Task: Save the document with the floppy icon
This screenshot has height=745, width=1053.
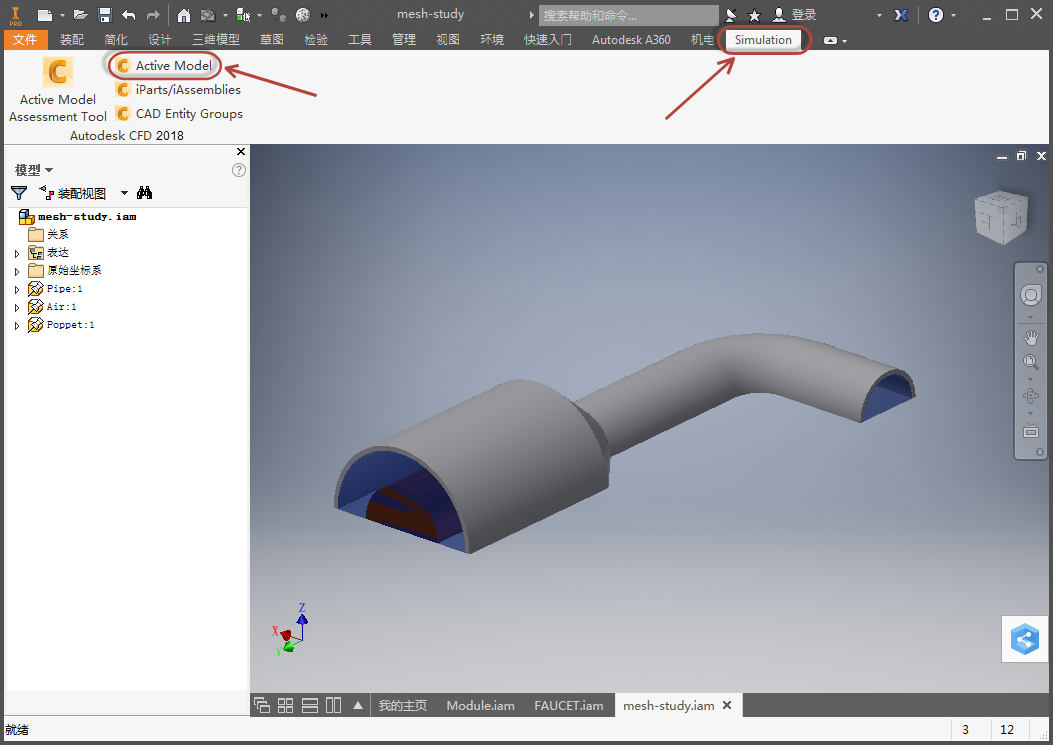Action: click(x=105, y=15)
